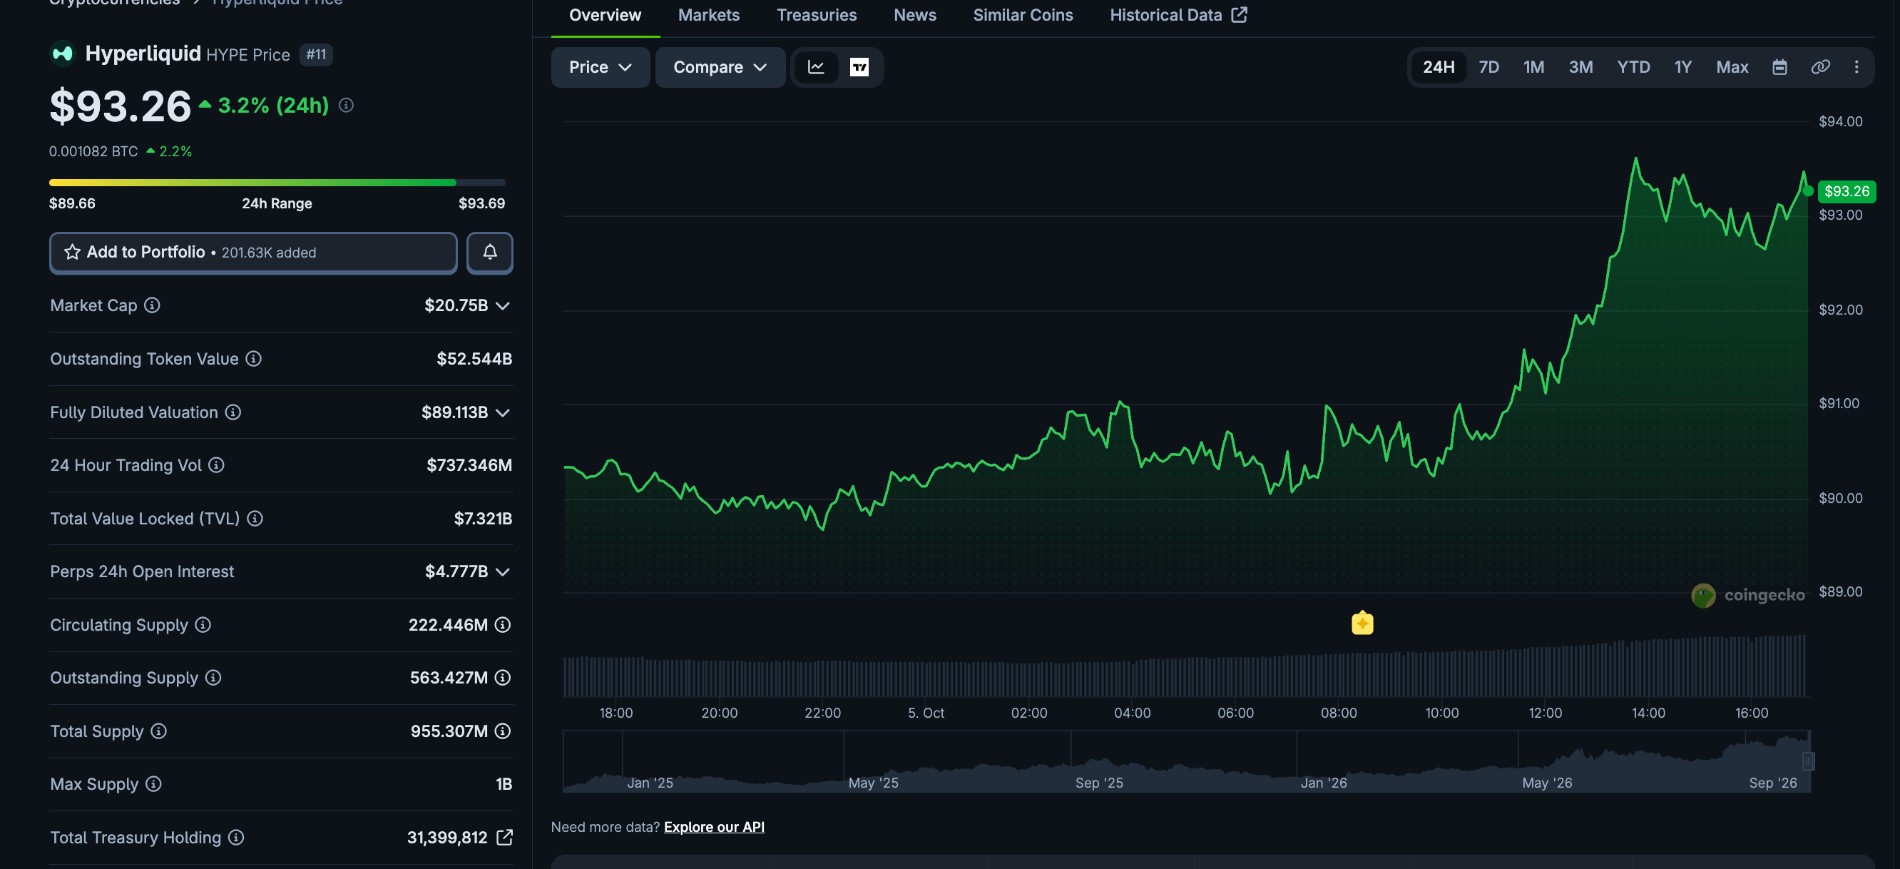This screenshot has height=869, width=1900.
Task: Show info tooltip beside 24h percent change
Action: [x=346, y=105]
